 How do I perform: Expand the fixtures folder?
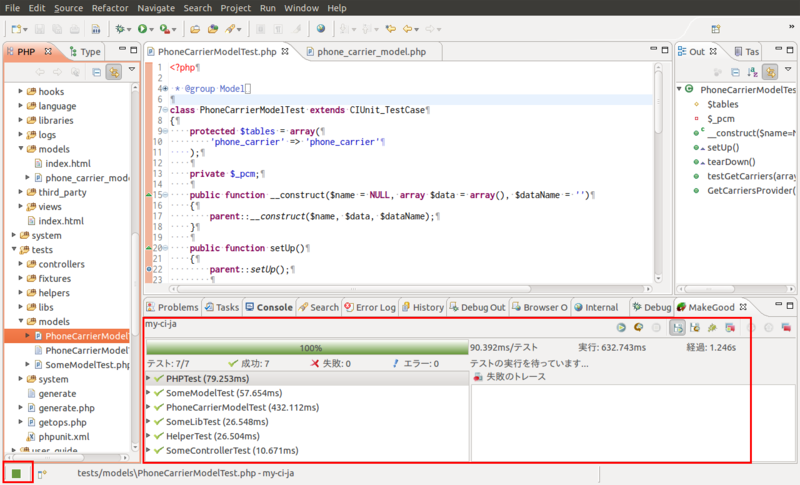click(20, 278)
